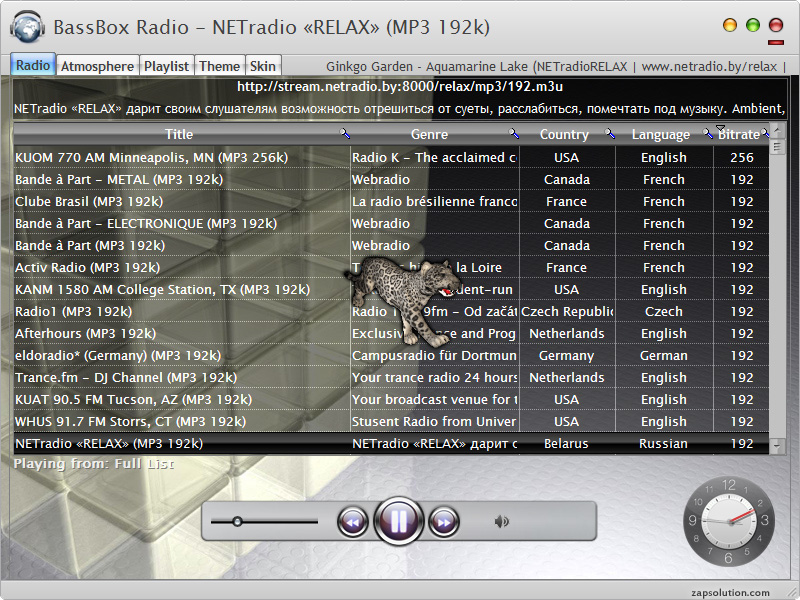
Task: Click genre 'Radio K – The acclaimed' cell
Action: point(435,158)
